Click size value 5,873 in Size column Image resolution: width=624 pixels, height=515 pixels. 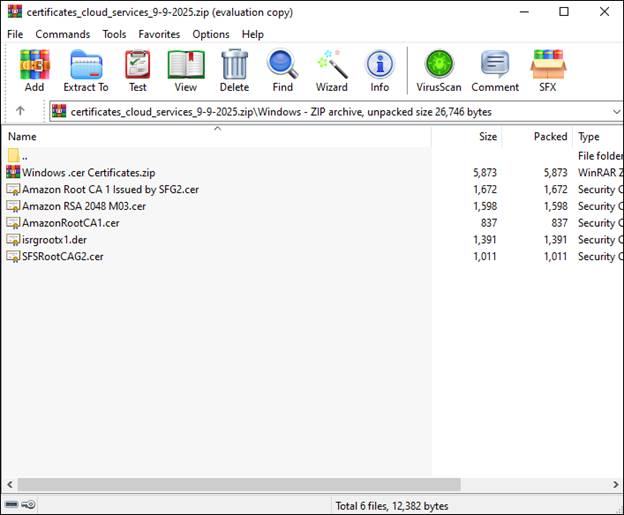click(x=485, y=172)
